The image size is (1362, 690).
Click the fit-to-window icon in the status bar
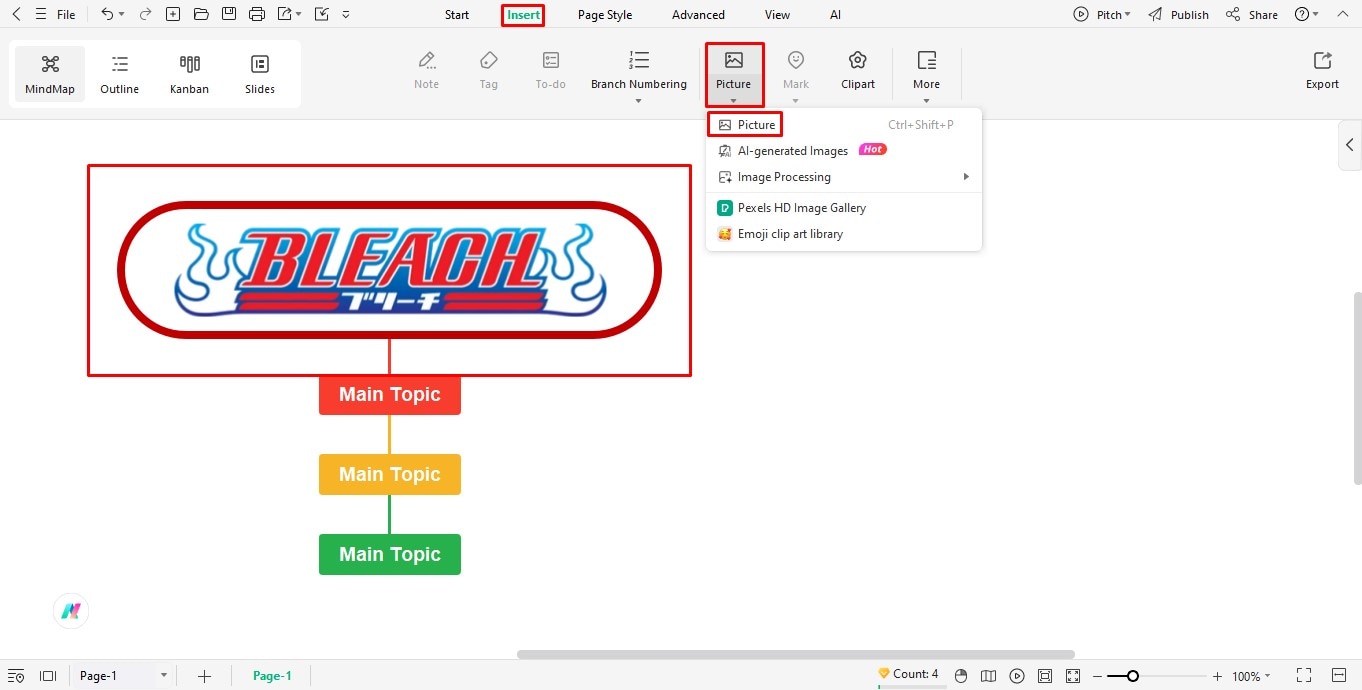pos(1045,676)
